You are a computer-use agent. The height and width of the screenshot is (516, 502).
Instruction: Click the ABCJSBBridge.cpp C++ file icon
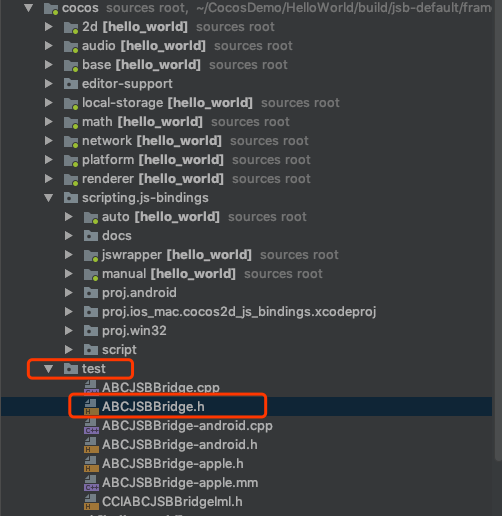coord(91,387)
